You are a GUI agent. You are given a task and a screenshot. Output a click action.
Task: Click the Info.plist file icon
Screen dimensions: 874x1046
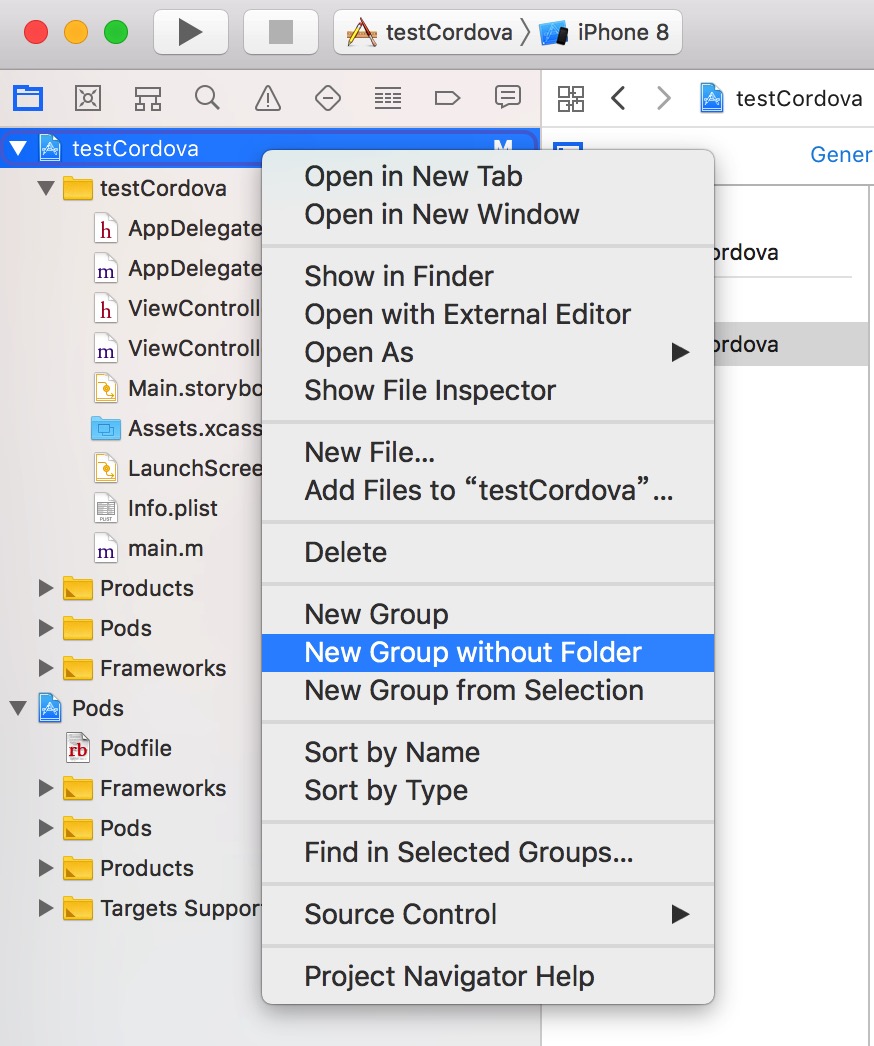click(x=105, y=508)
